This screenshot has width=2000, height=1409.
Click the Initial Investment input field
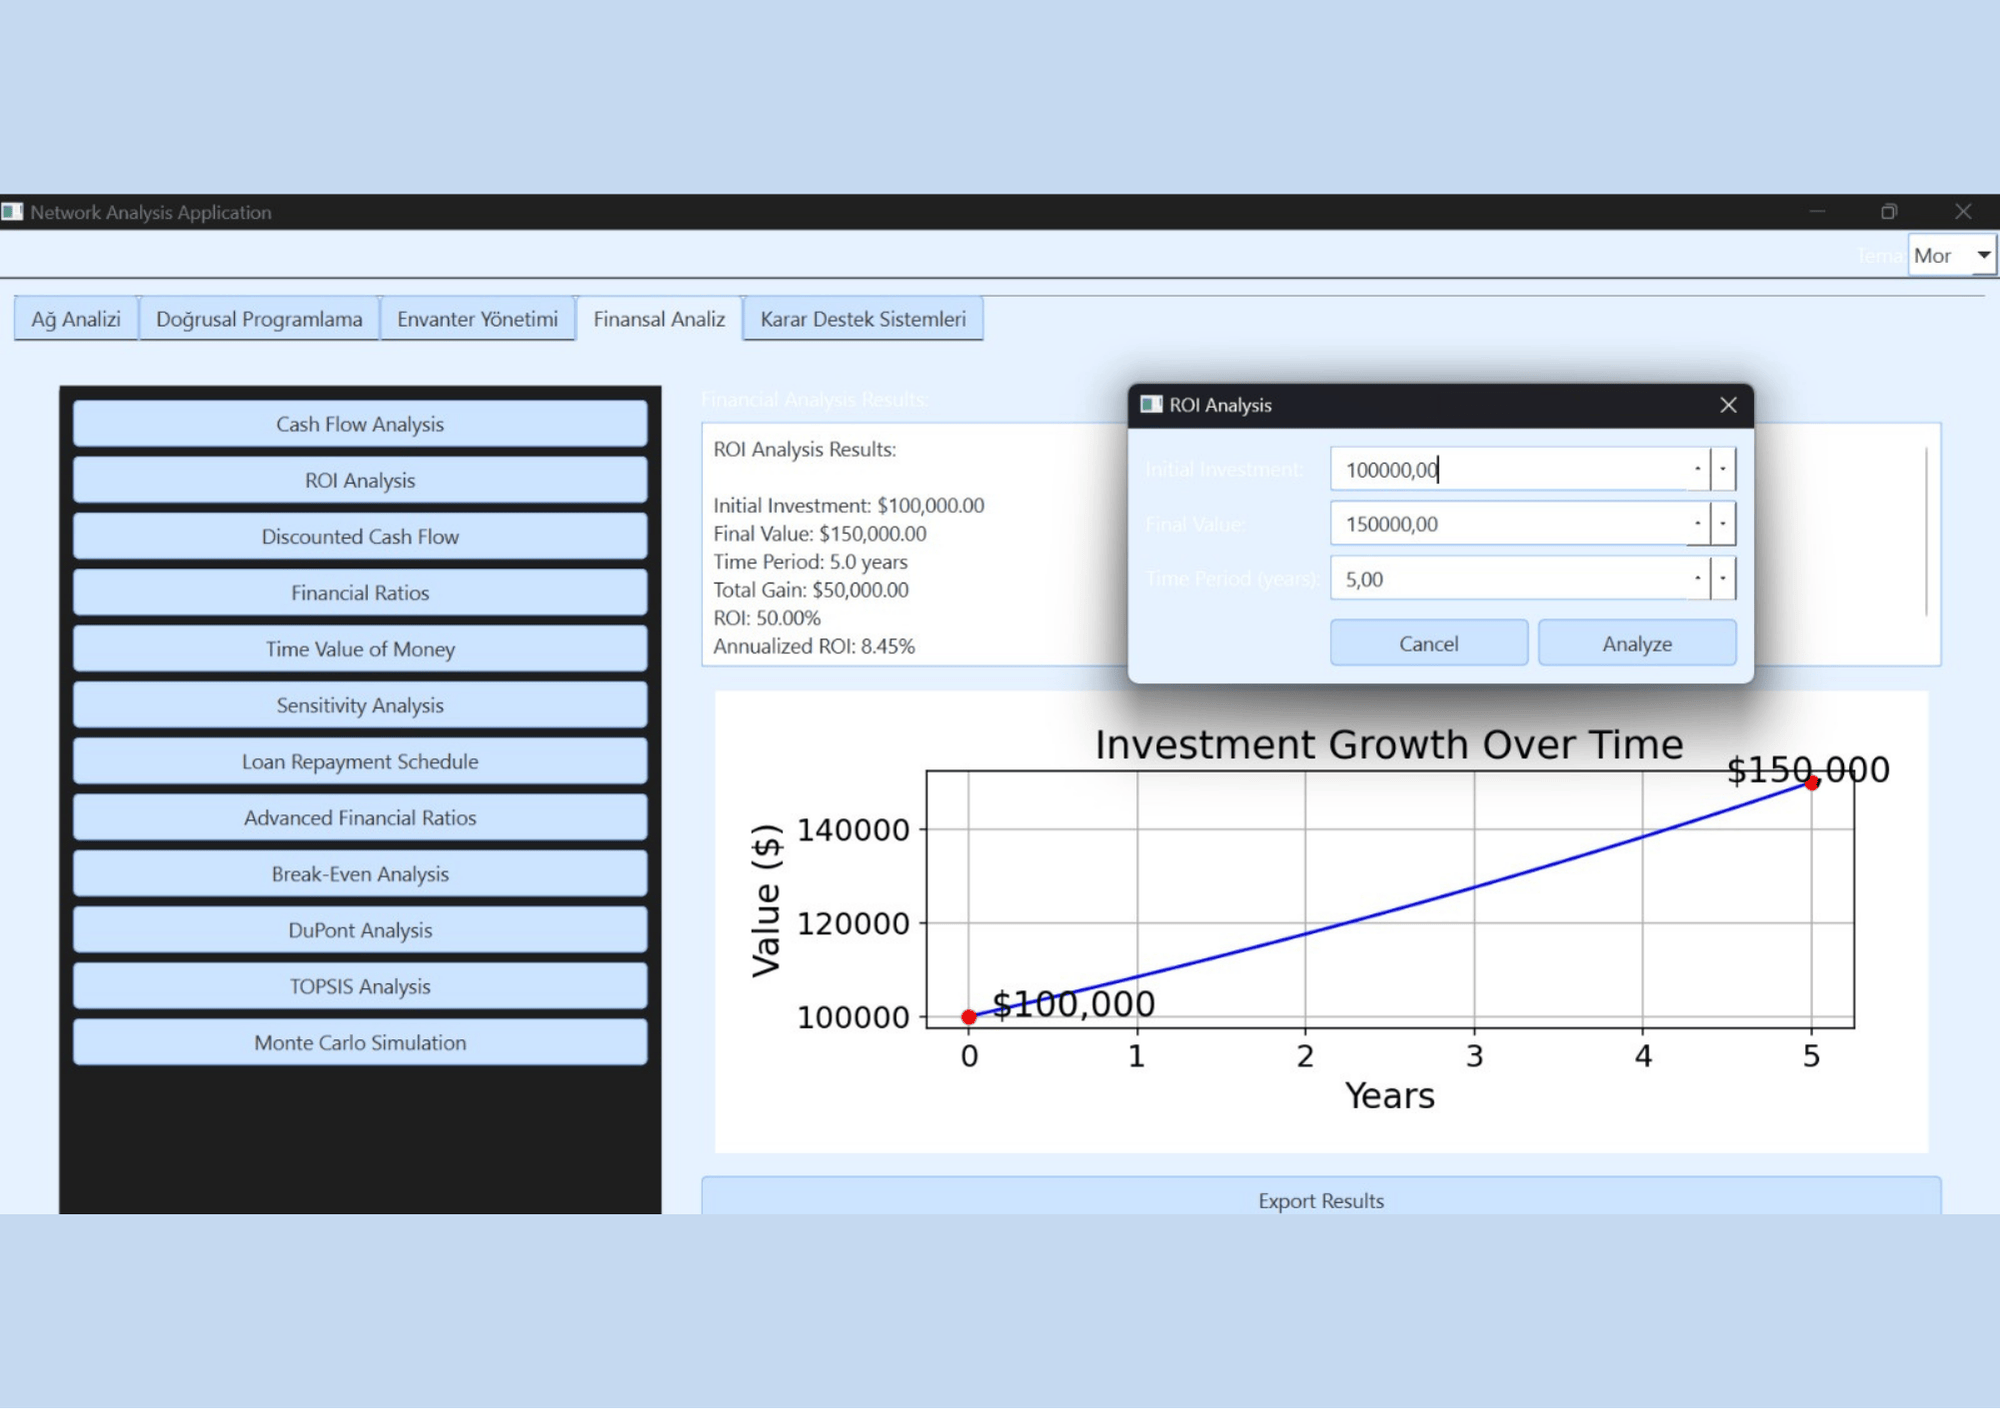tap(1508, 469)
